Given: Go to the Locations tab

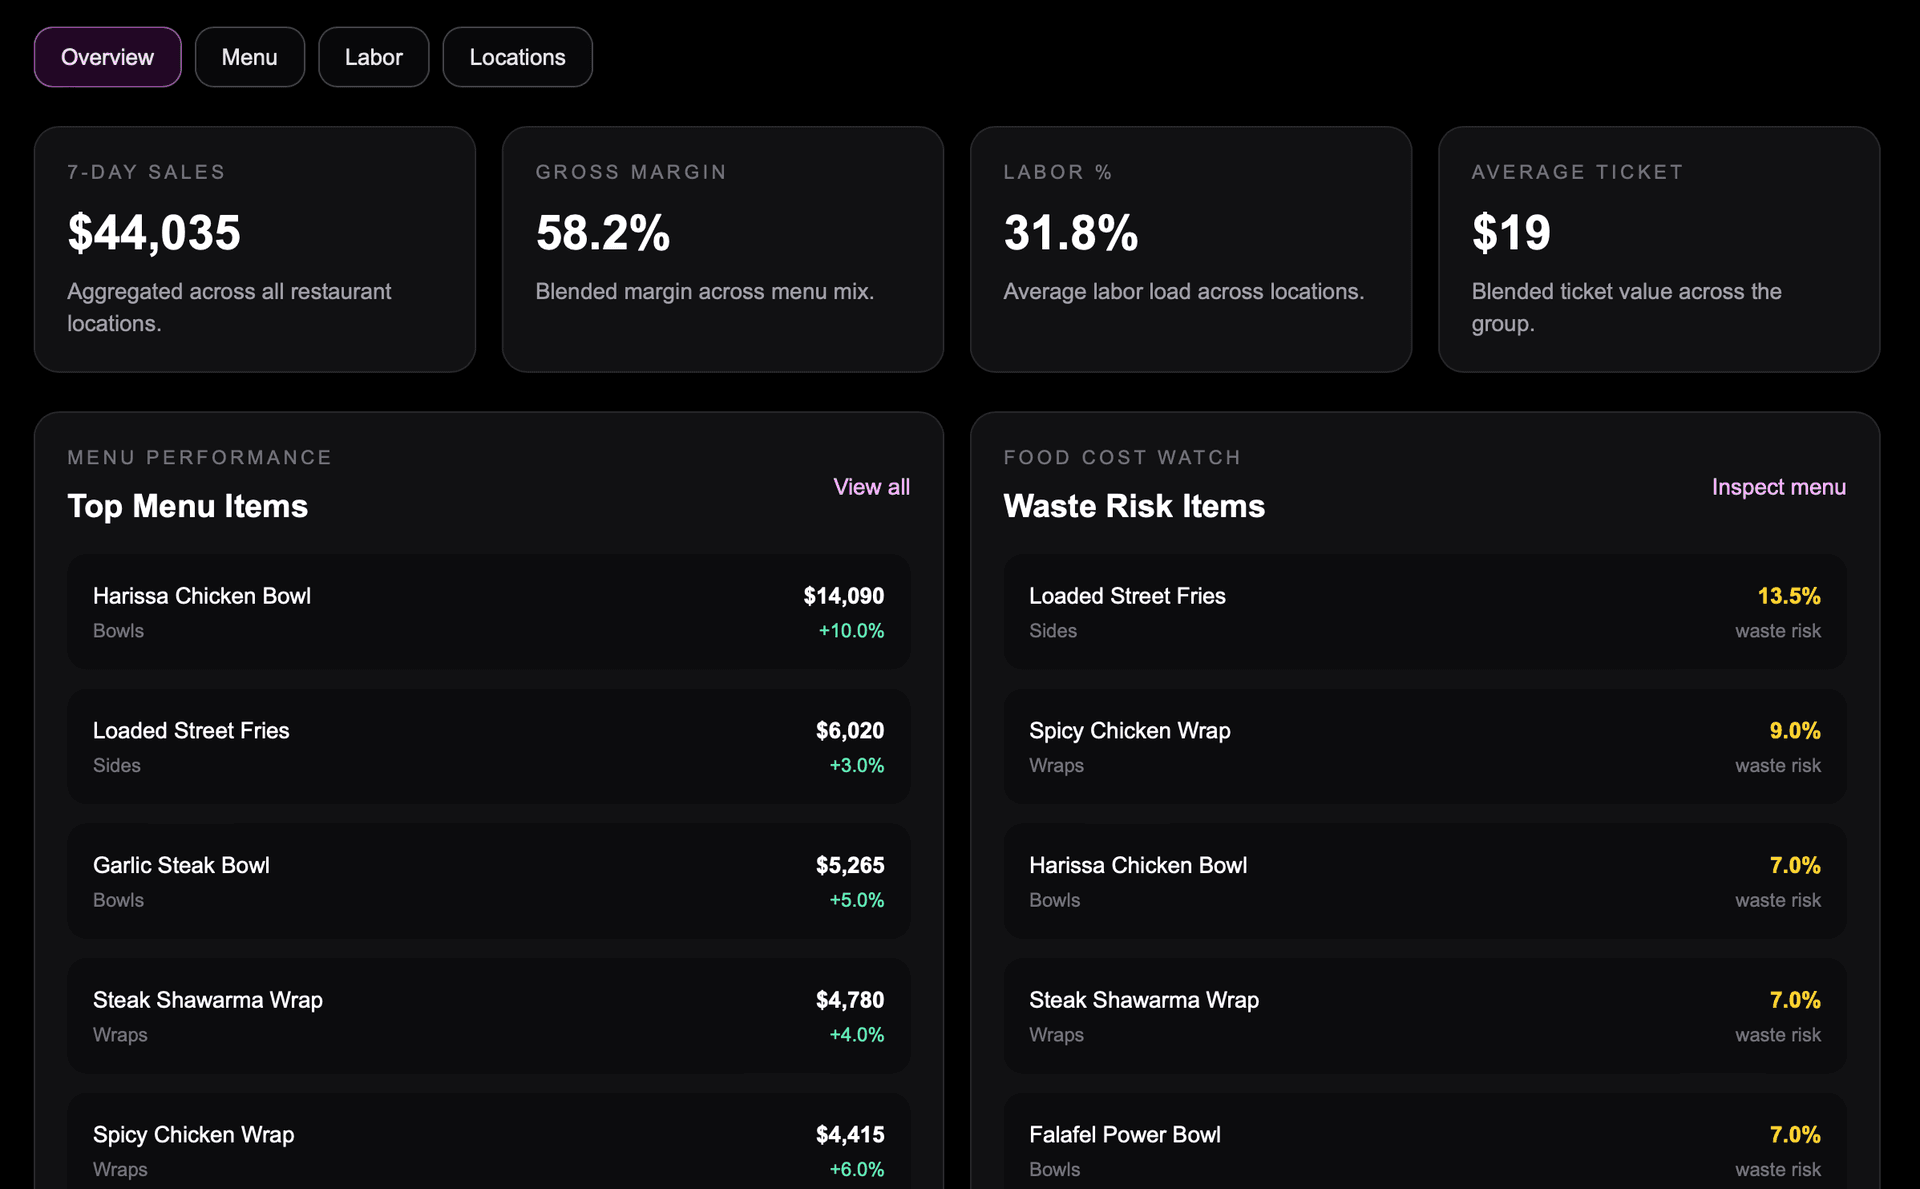Looking at the screenshot, I should tap(517, 57).
